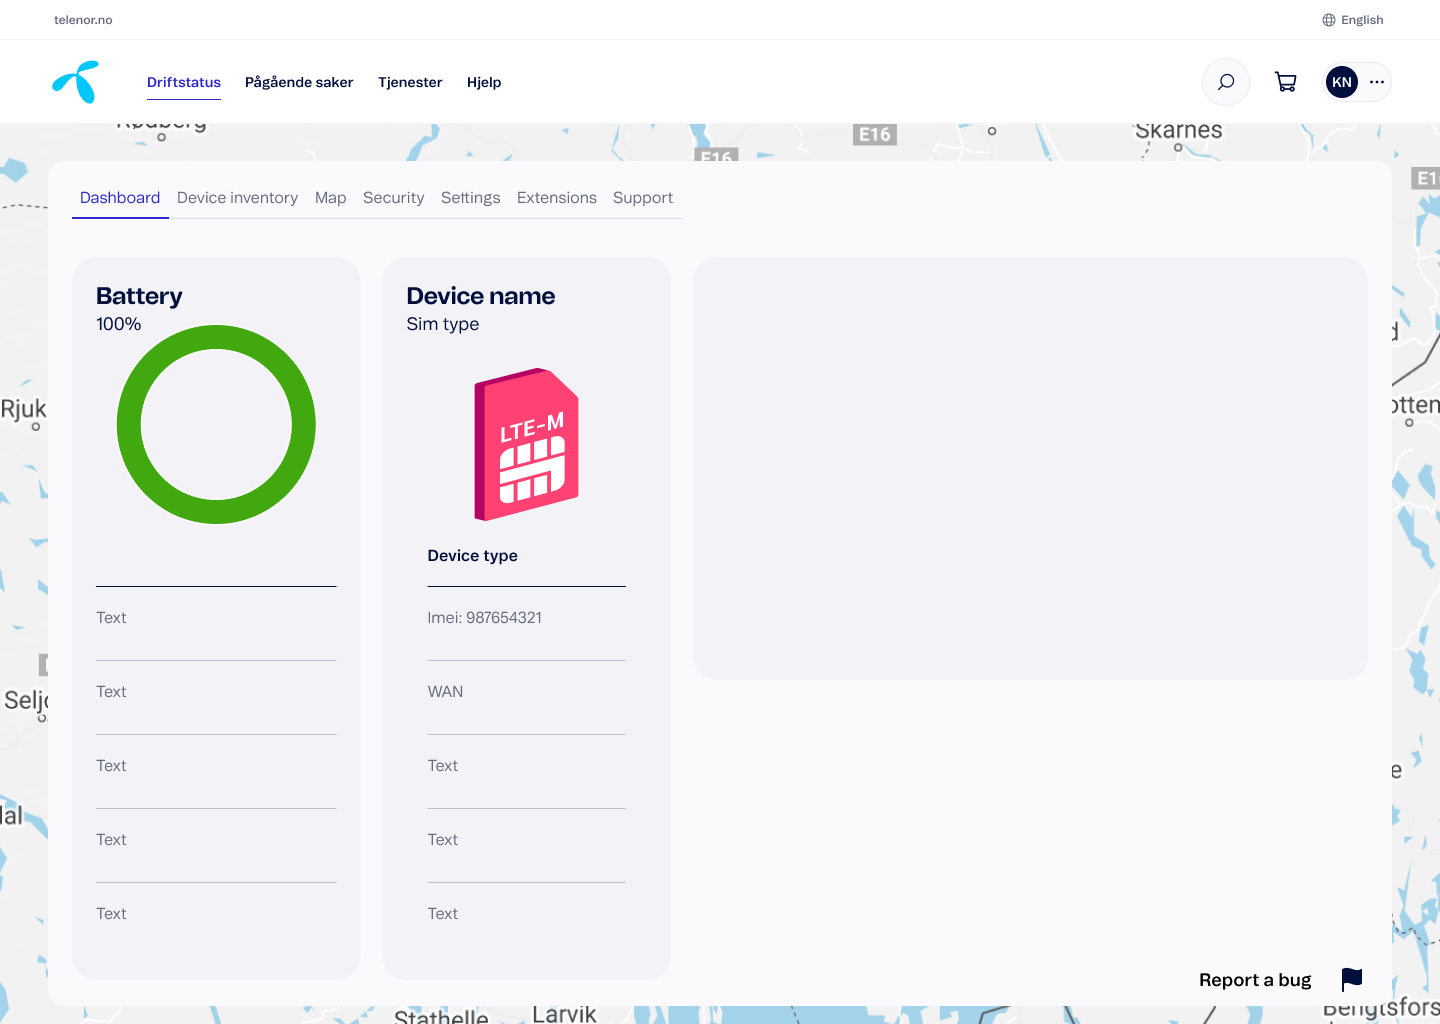
Task: Open the three-dot account menu
Action: click(x=1377, y=82)
